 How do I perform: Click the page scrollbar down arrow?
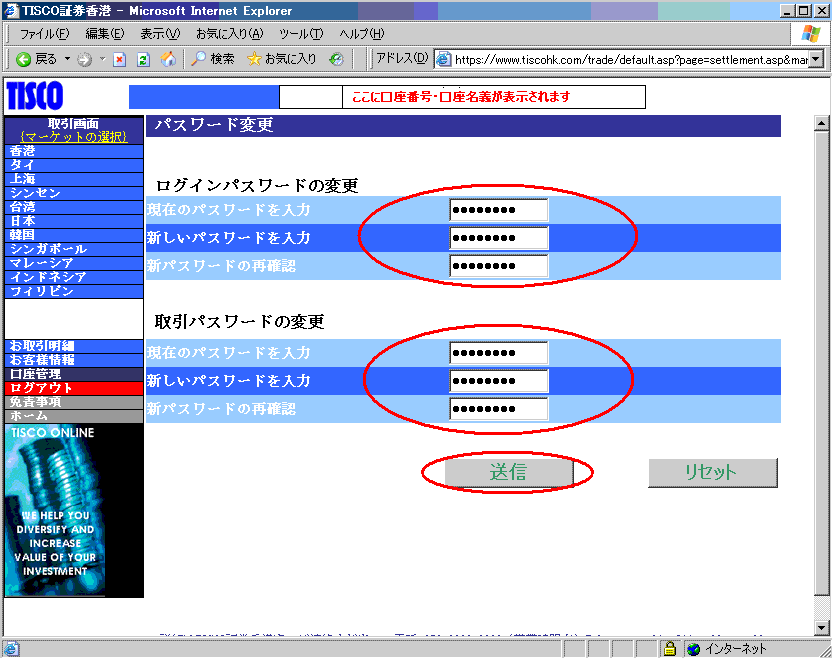coord(821,628)
